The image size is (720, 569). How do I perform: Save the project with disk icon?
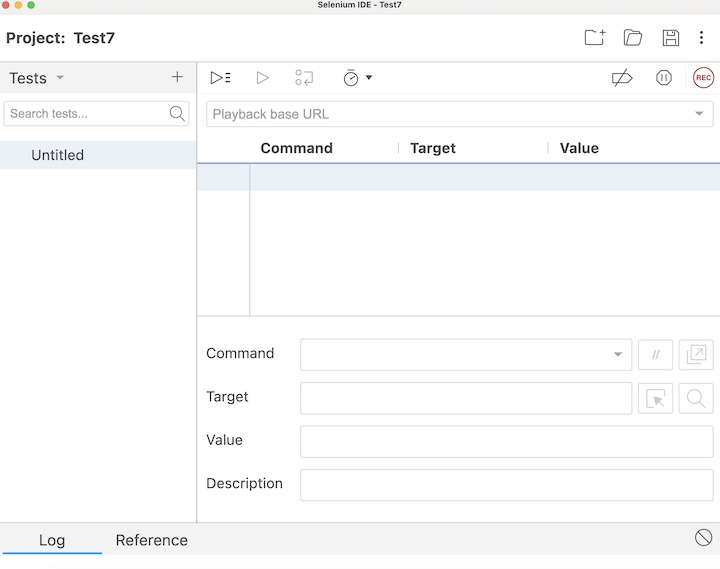671,38
